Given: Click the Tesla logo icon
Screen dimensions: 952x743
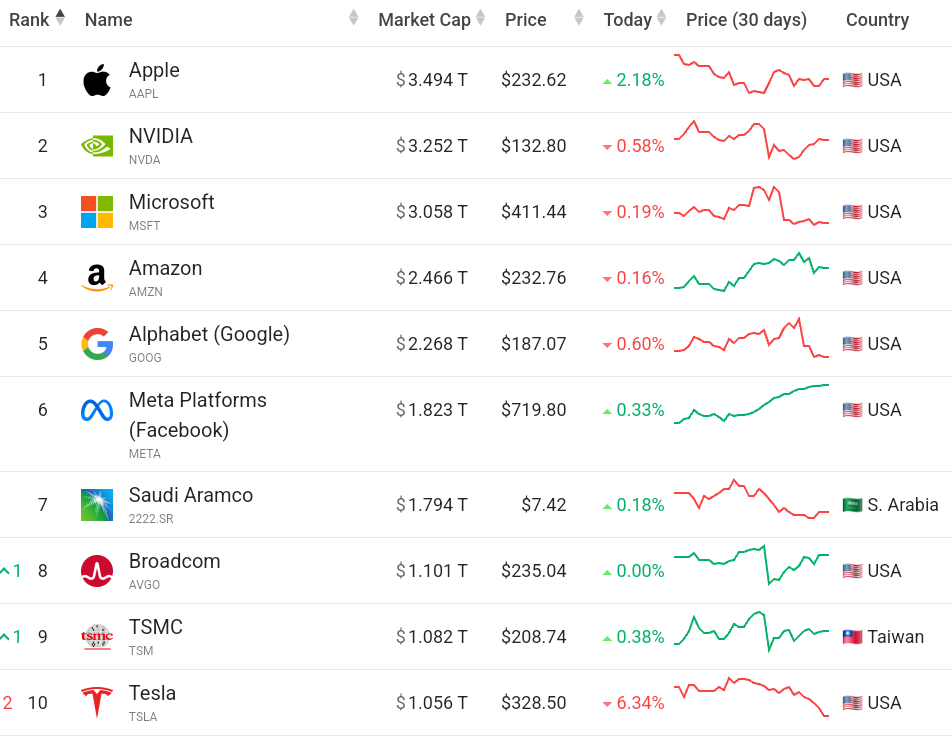Looking at the screenshot, I should [97, 703].
